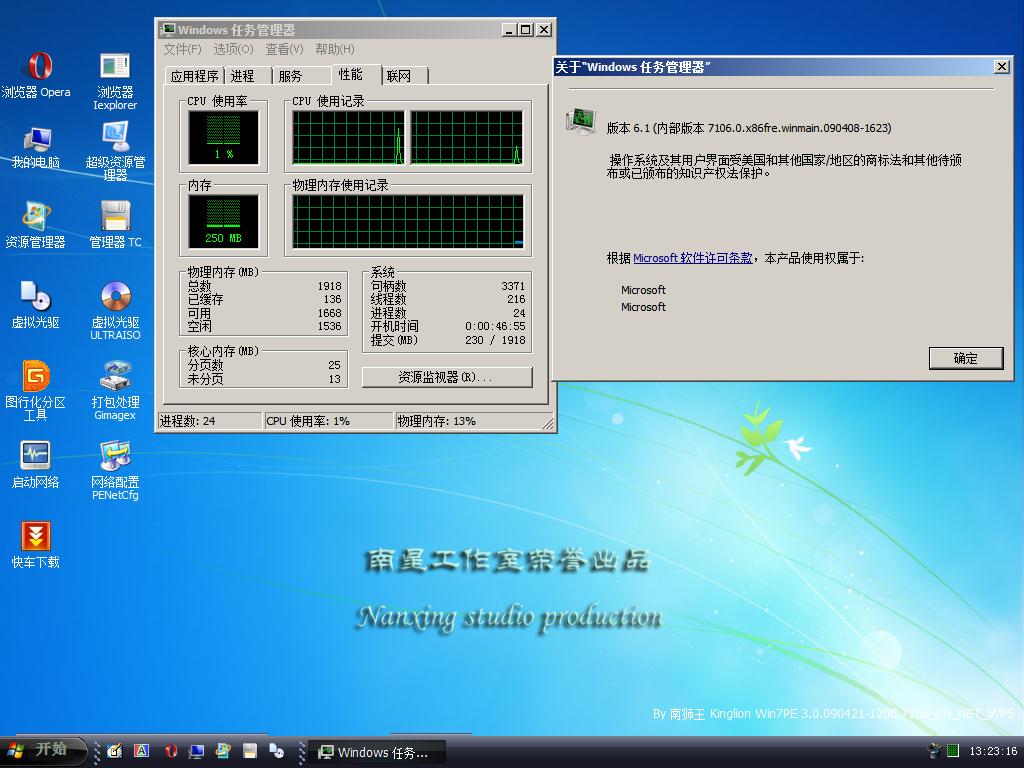Click the 进程数: 24 status bar entry
Viewport: 1024px width, 768px height.
click(x=210, y=421)
